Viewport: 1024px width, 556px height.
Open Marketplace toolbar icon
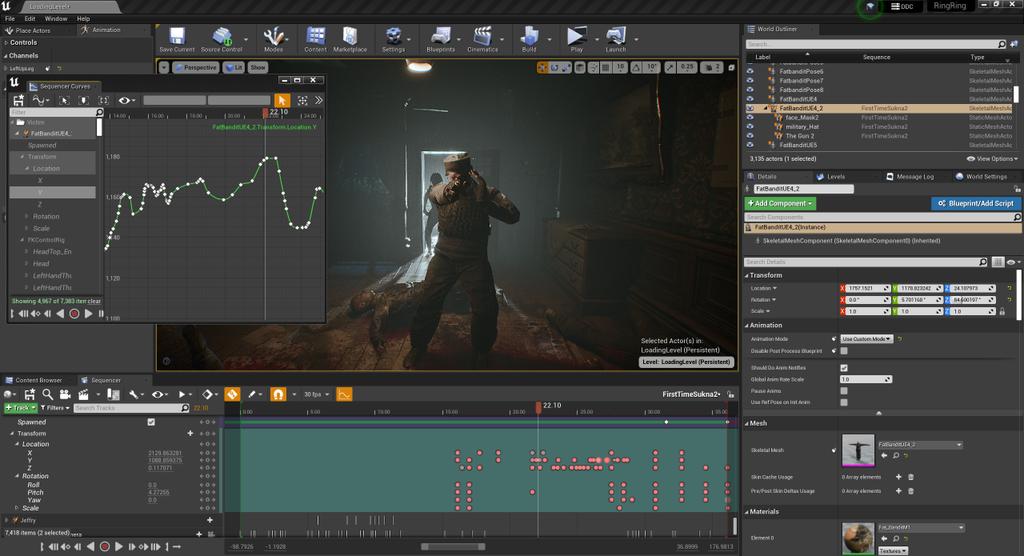pos(350,39)
